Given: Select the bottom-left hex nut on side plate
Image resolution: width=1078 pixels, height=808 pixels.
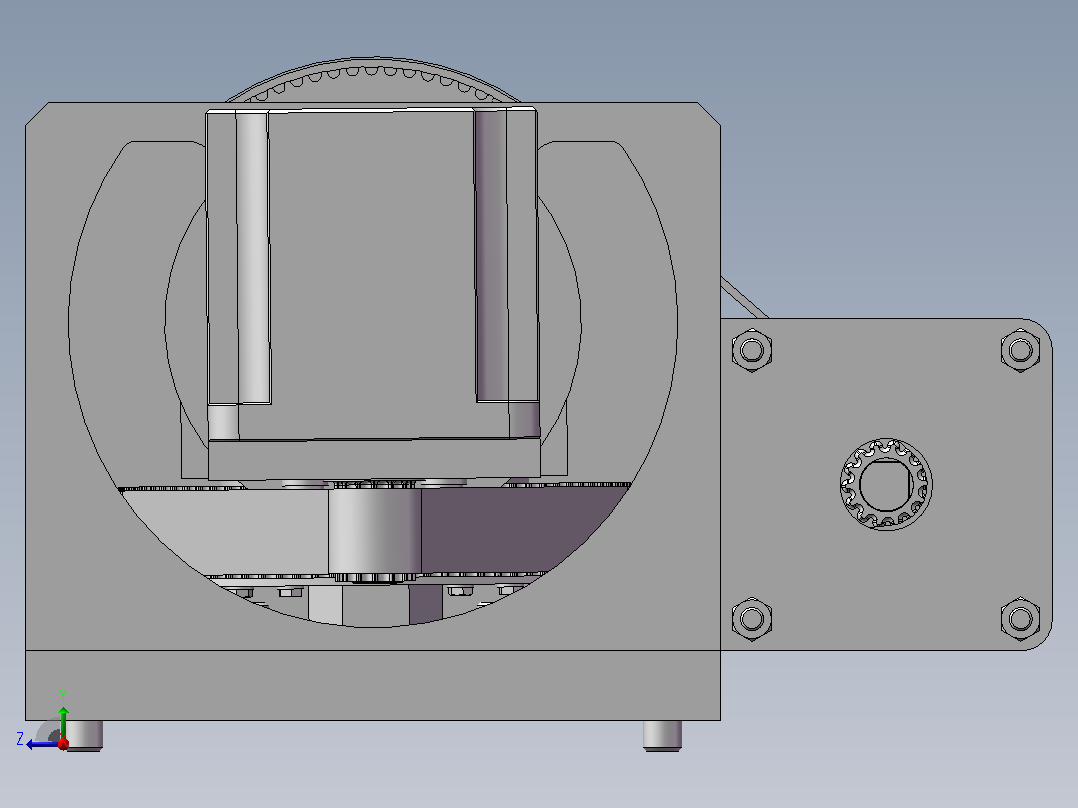Looking at the screenshot, I should (751, 619).
